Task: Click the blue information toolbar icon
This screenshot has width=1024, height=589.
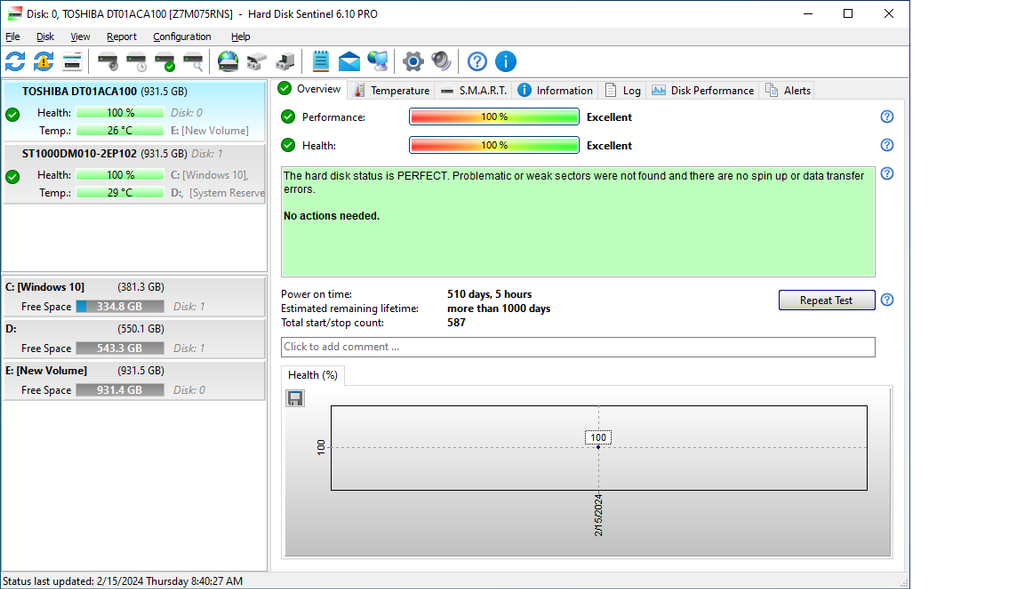Action: coord(505,62)
